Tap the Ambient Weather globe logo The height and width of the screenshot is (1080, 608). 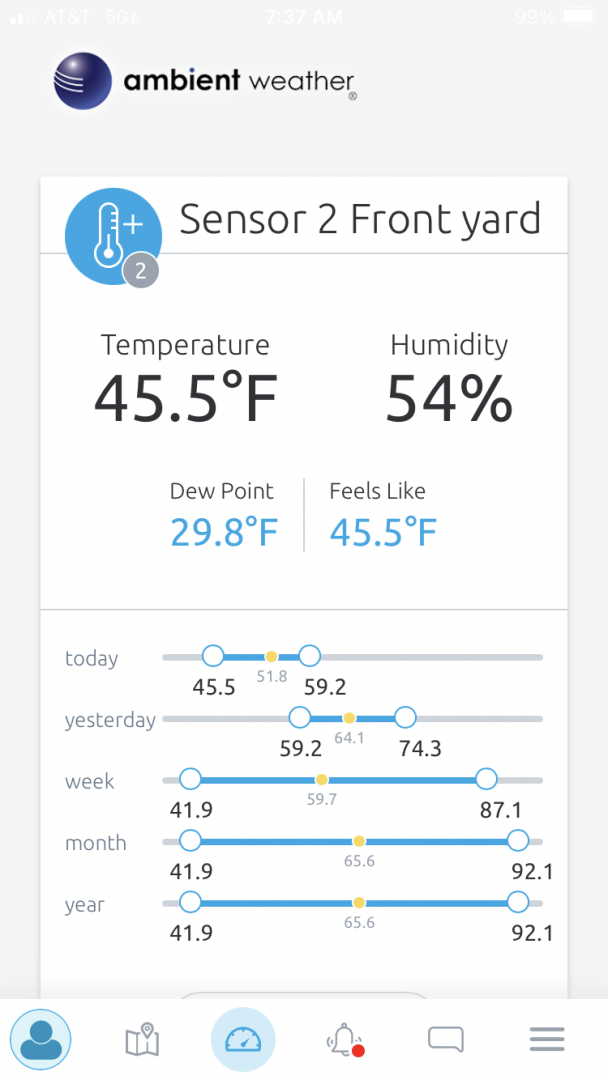tap(83, 81)
